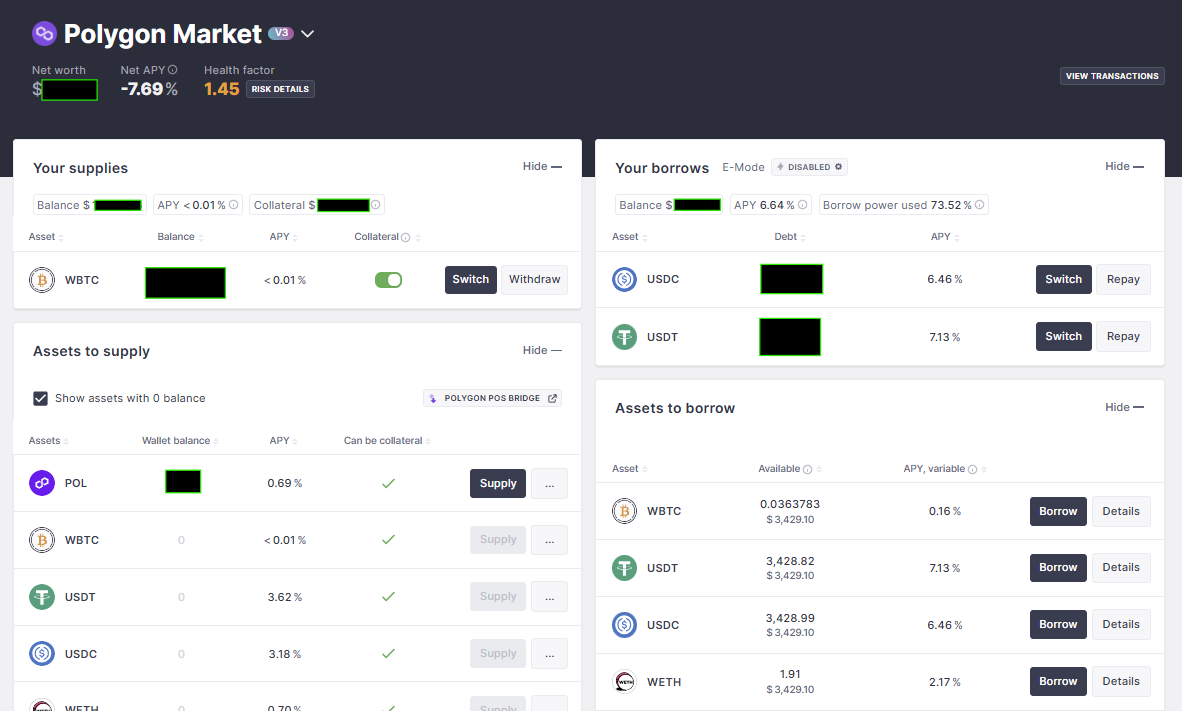The height and width of the screenshot is (711, 1182).
Task: Click the POL token icon in supply list
Action: (42, 483)
